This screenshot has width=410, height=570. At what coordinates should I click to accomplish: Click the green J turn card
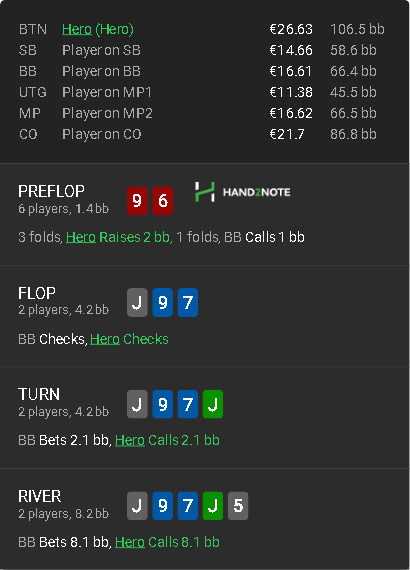click(213, 404)
